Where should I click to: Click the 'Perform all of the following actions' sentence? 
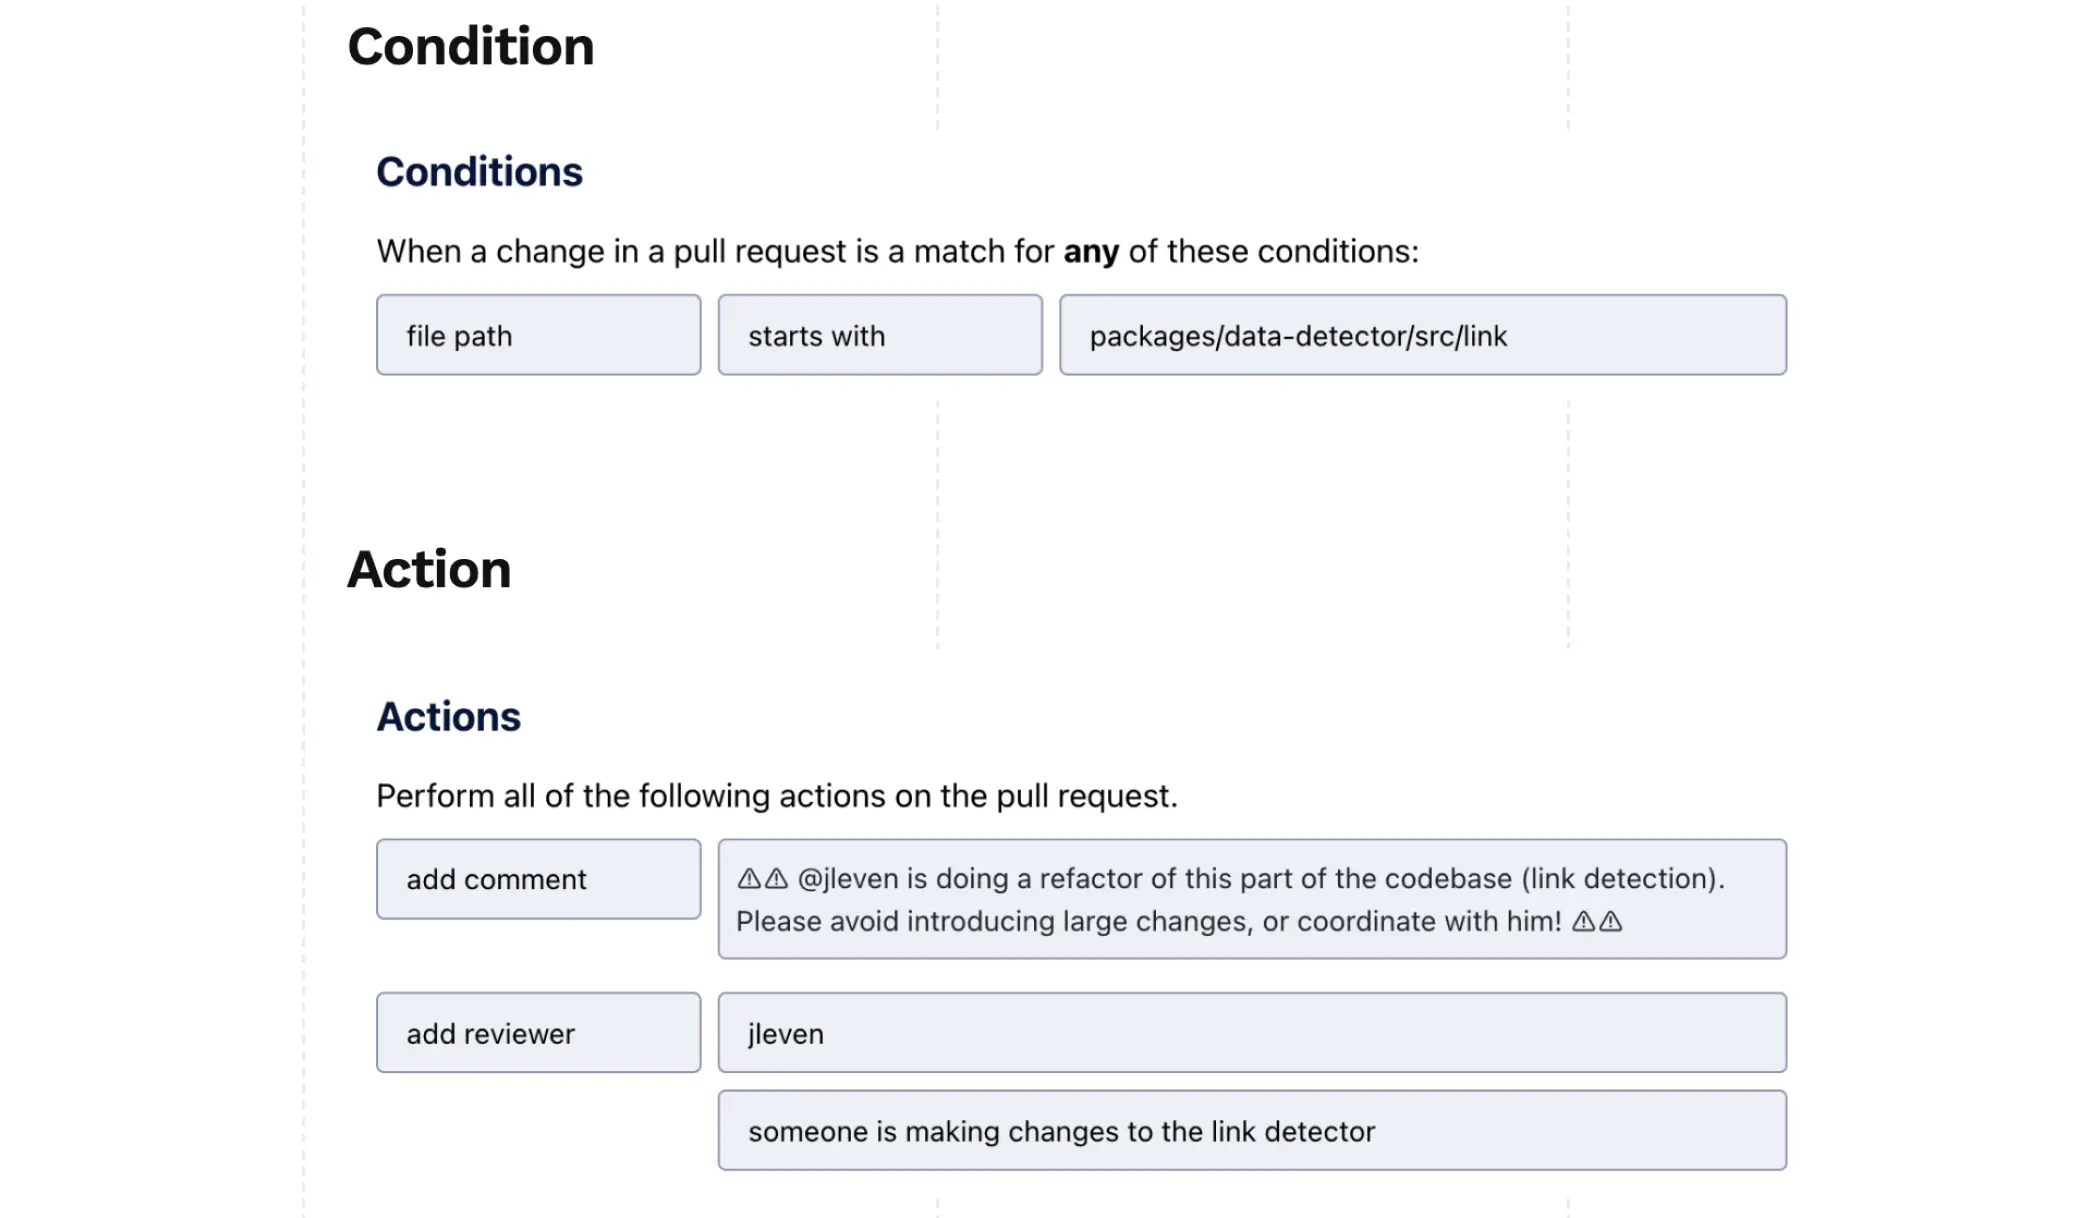click(x=777, y=796)
